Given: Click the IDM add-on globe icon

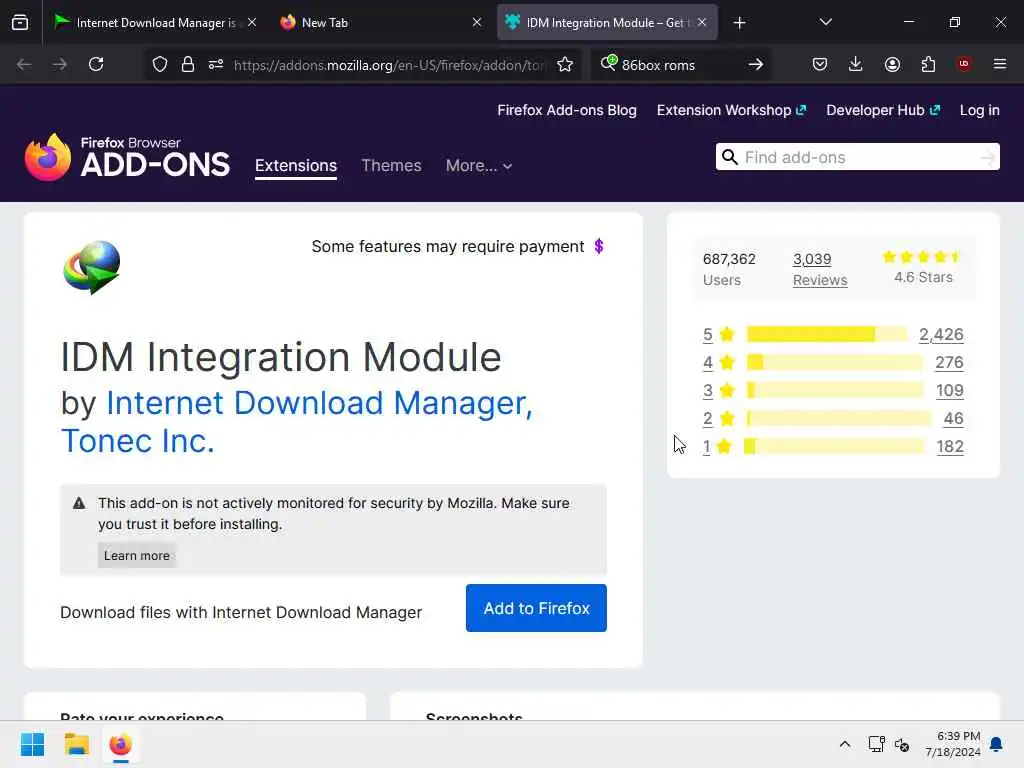Looking at the screenshot, I should [92, 267].
